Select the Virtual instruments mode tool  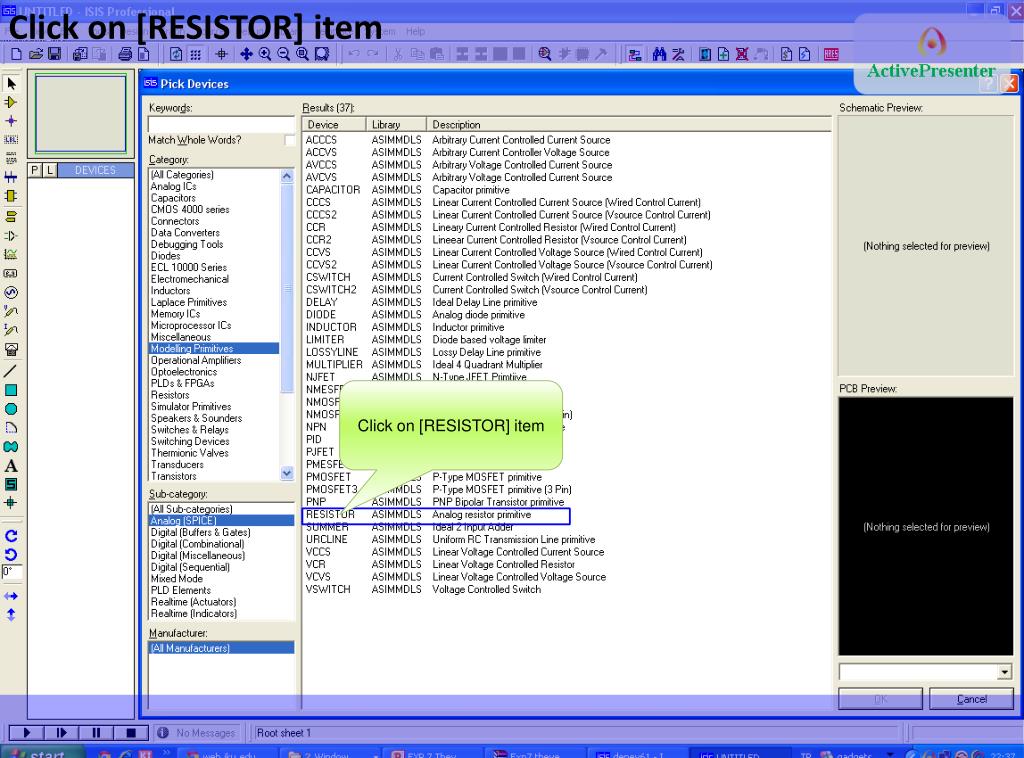click(11, 349)
